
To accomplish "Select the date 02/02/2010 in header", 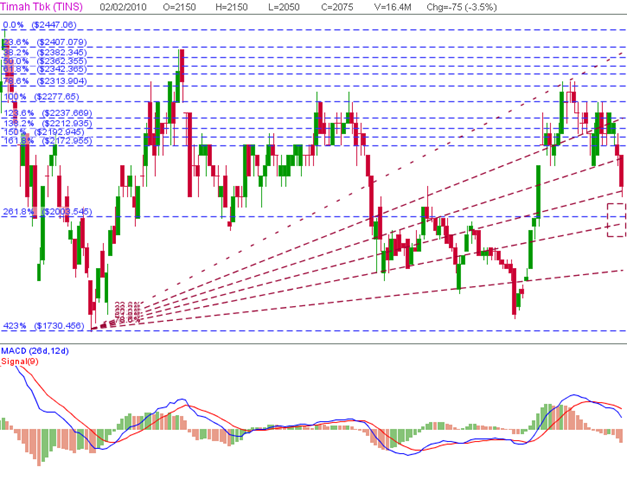I will tap(123, 7).
